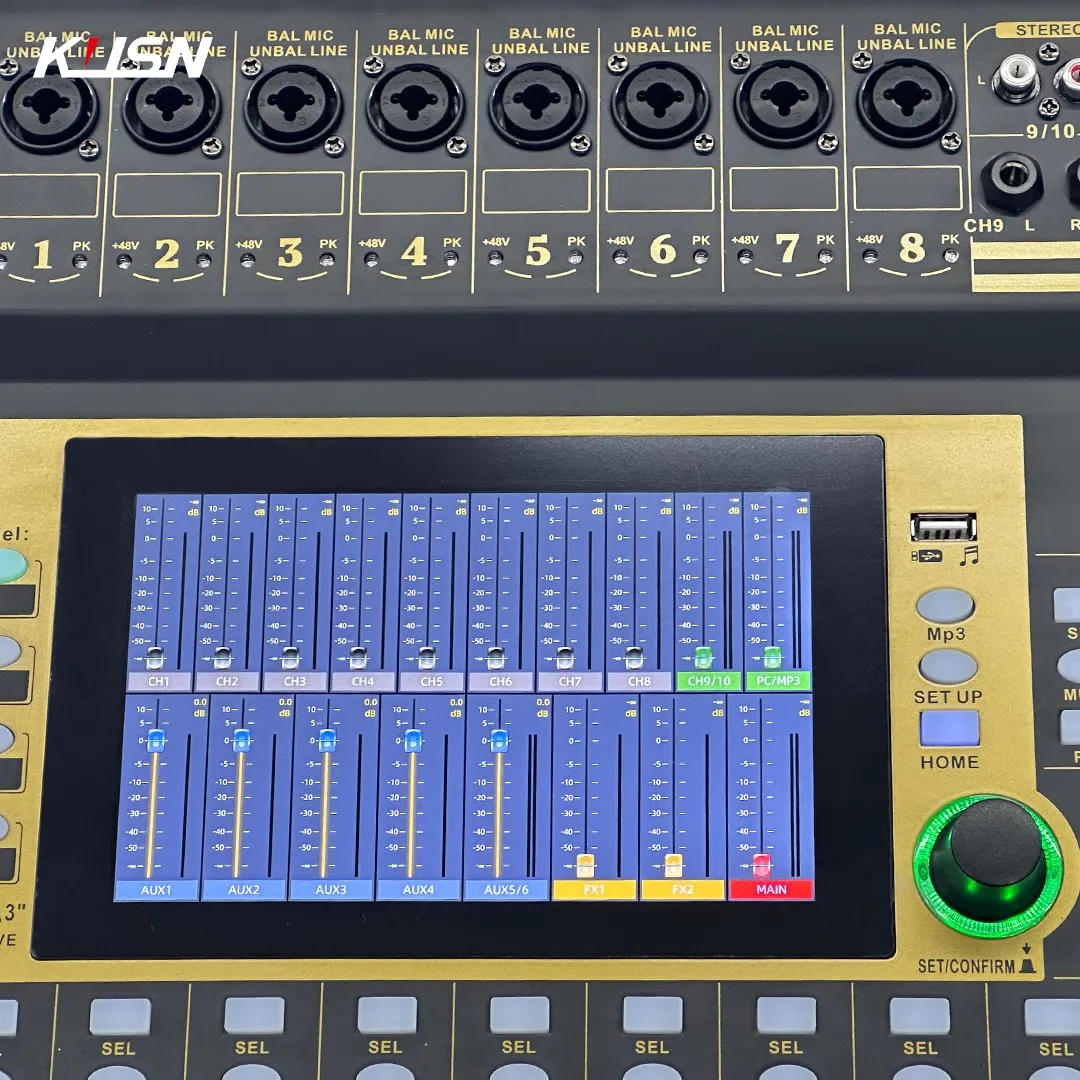This screenshot has height=1080, width=1080.
Task: Click the PK peak LED on channel 4
Action: [450, 259]
